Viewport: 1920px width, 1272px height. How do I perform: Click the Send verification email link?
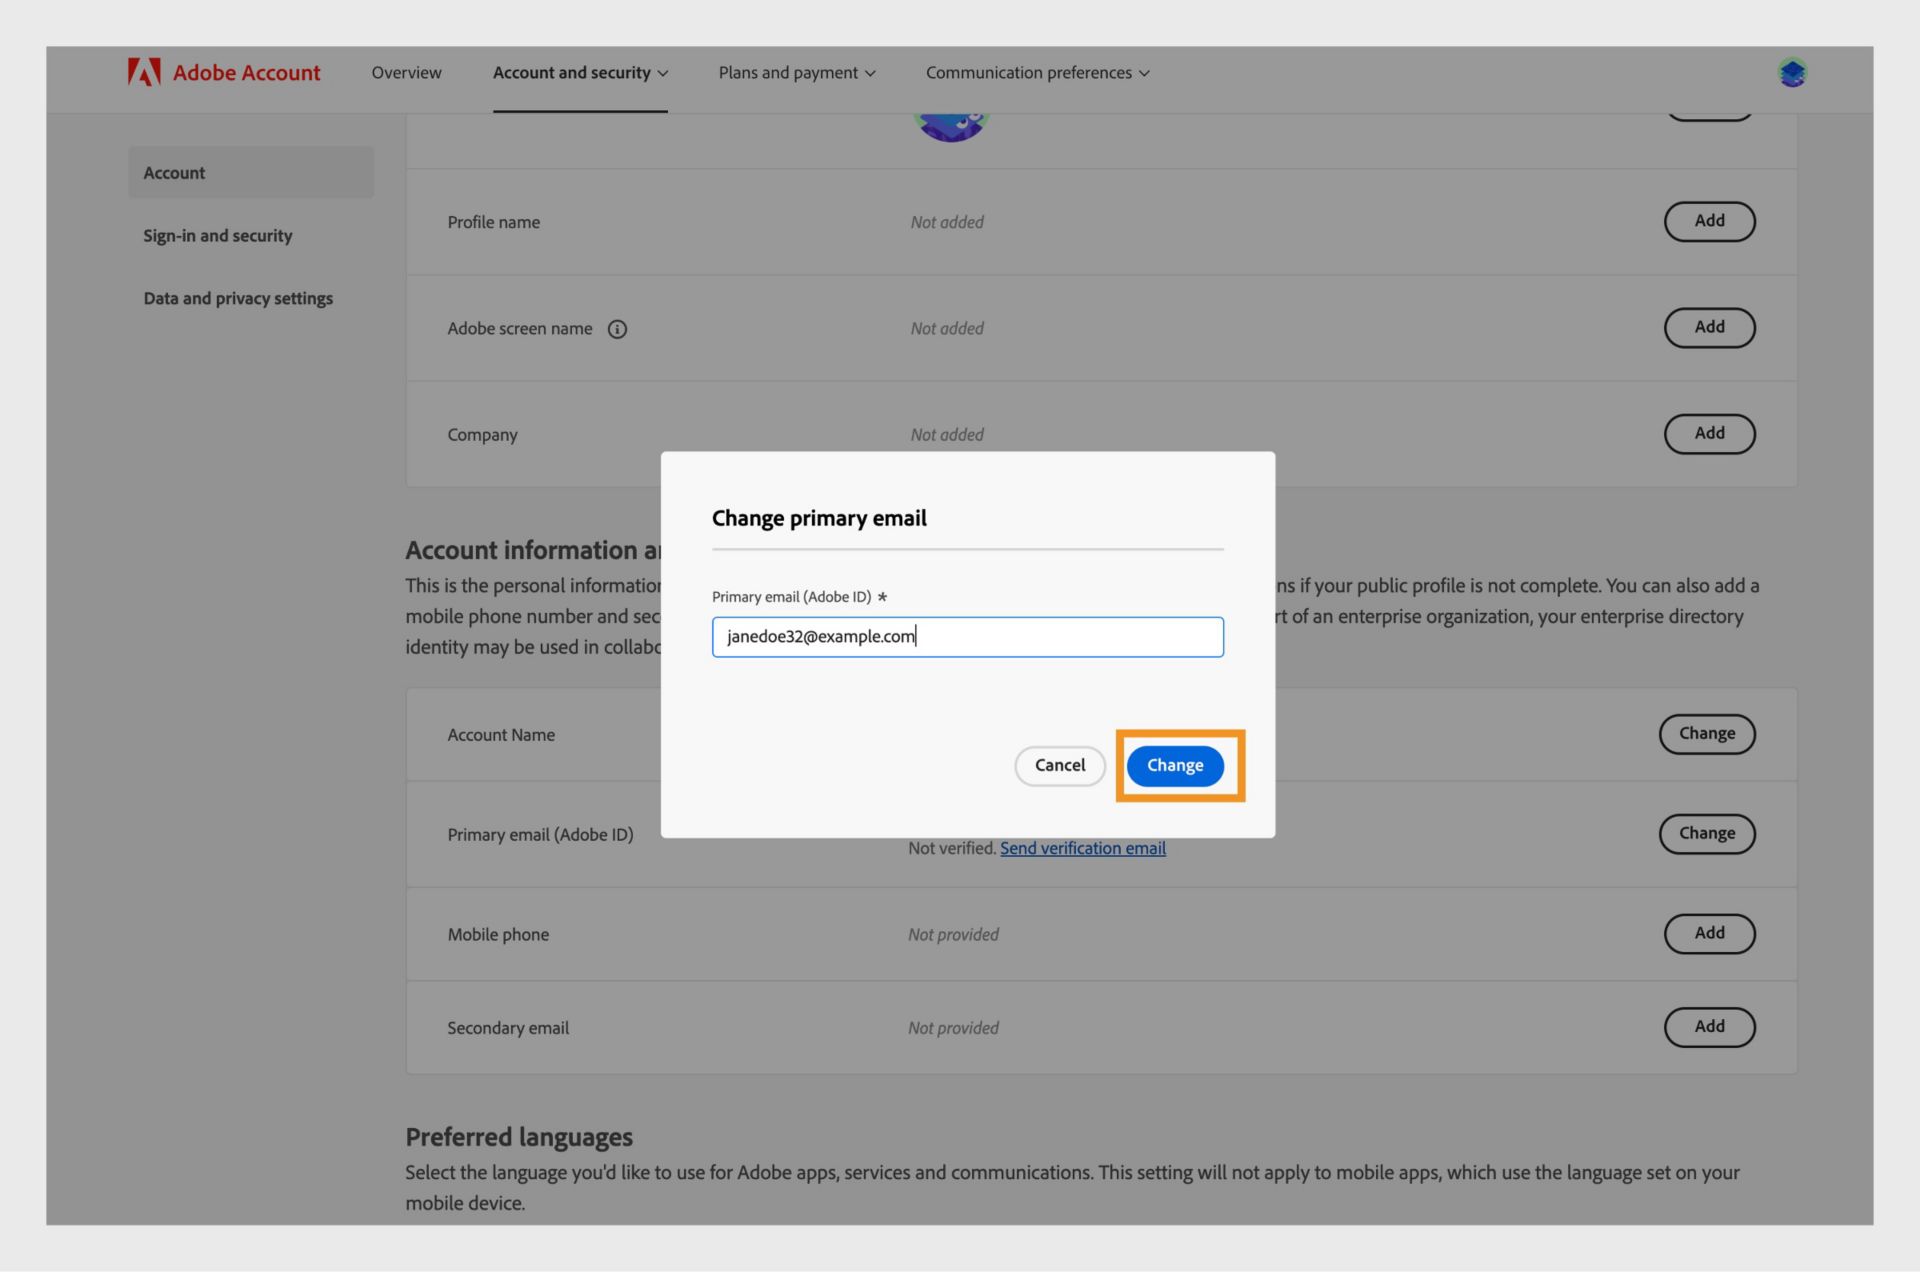pyautogui.click(x=1083, y=849)
